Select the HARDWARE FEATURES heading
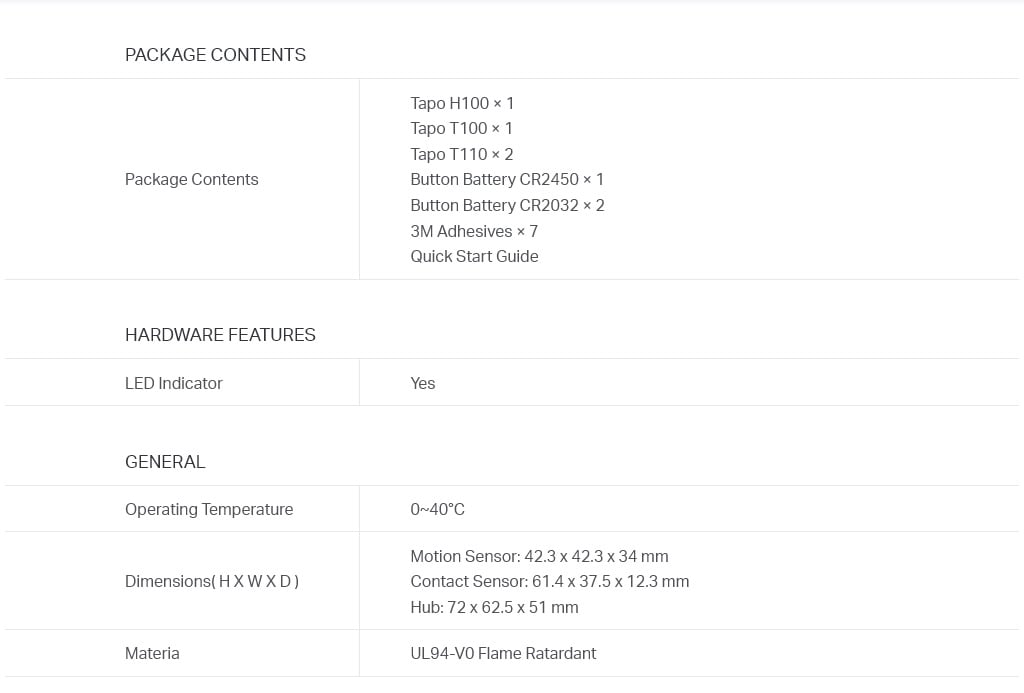1024x693 pixels. coord(220,335)
